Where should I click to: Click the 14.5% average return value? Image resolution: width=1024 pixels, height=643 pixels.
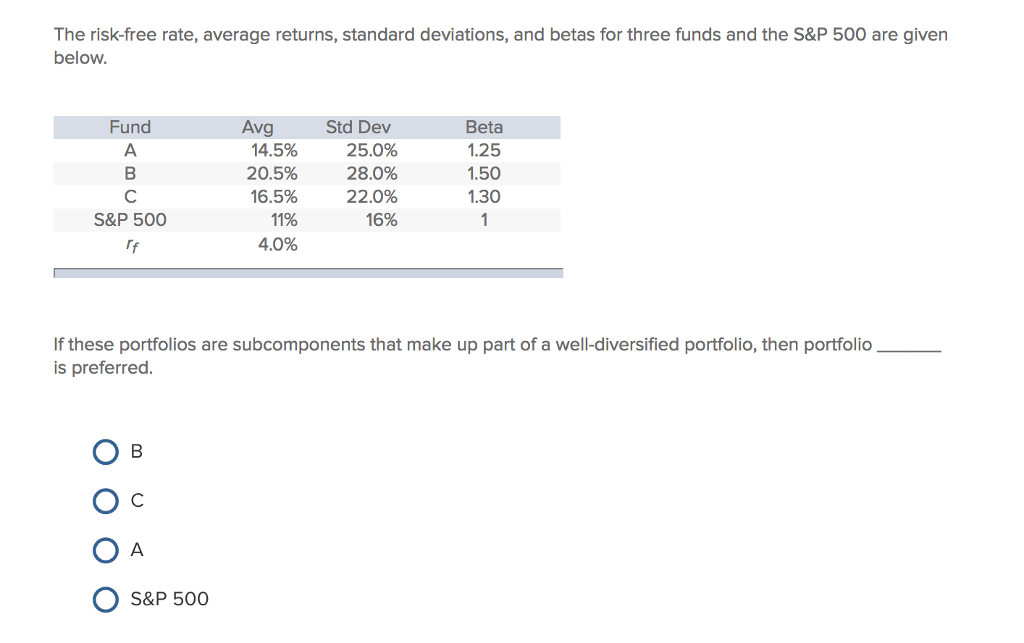coord(273,150)
